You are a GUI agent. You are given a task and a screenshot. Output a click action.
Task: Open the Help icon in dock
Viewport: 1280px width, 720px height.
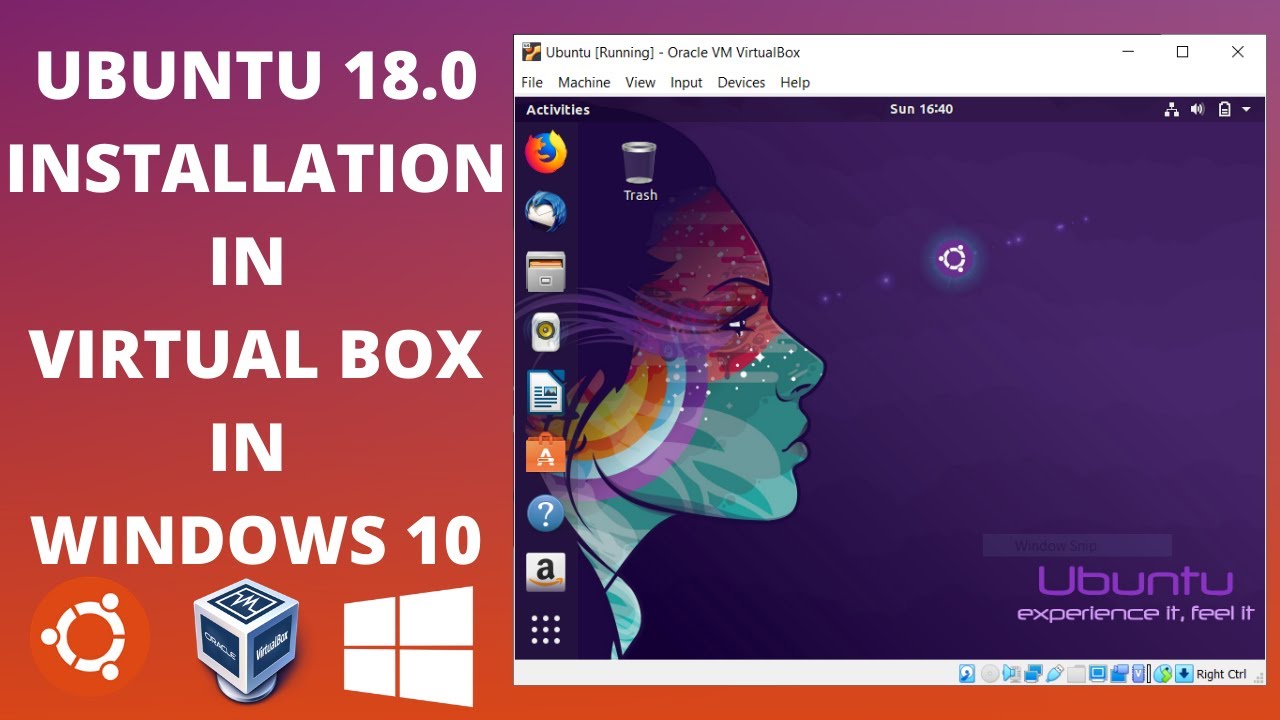545,514
